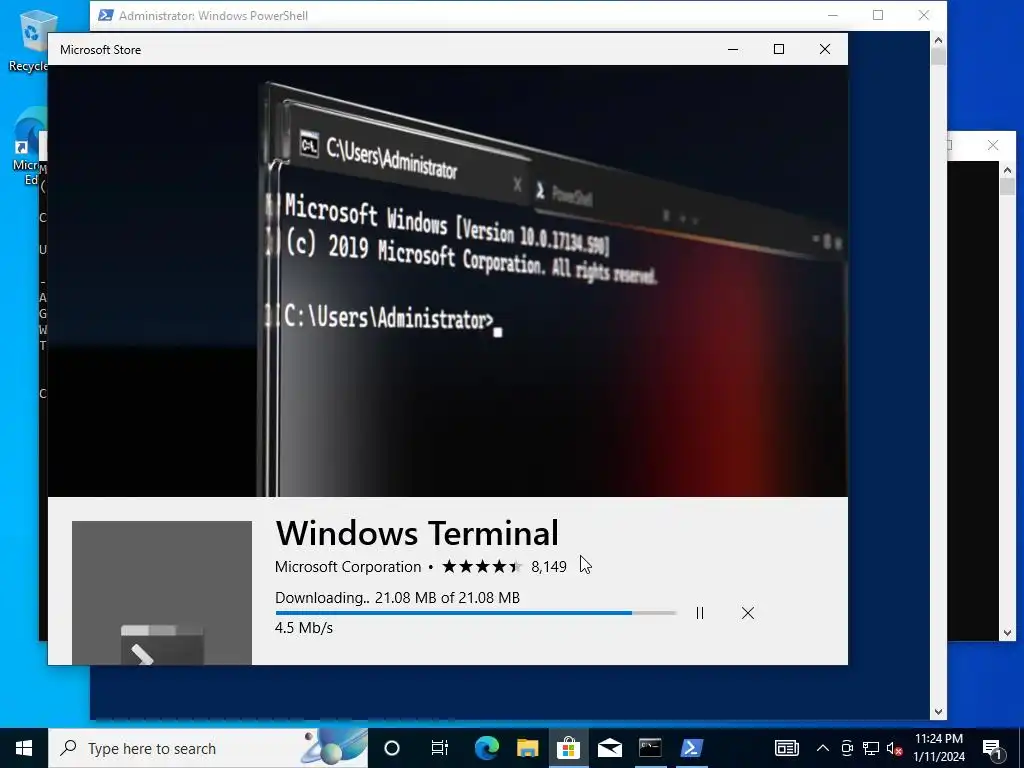
Task: Close the black console window behind PowerShell
Action: coord(993,145)
